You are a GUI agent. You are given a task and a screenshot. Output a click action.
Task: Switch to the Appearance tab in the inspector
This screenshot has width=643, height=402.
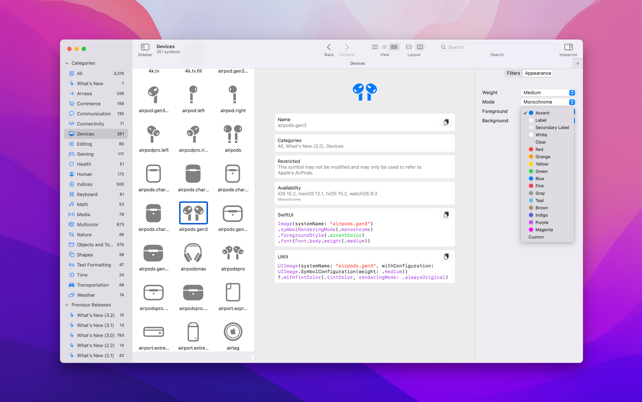coord(538,73)
